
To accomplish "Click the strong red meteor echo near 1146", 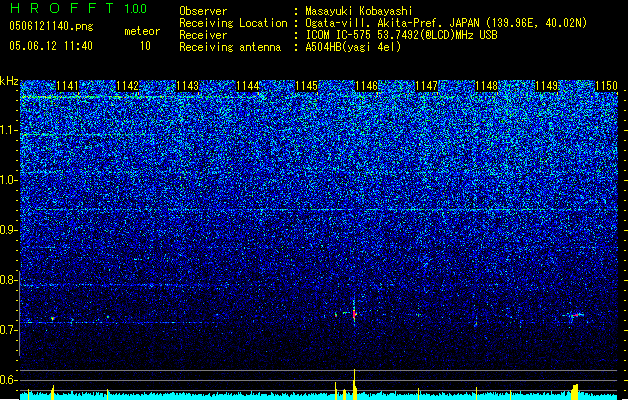I will (x=354, y=314).
